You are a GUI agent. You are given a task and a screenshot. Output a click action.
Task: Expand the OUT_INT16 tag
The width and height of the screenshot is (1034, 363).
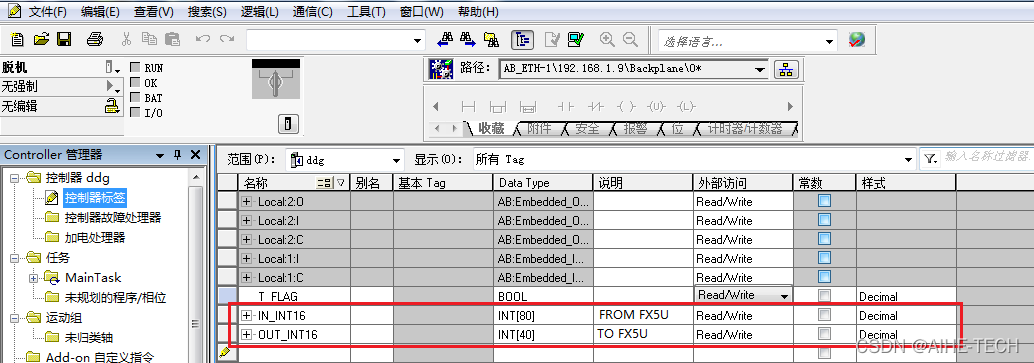click(x=247, y=335)
